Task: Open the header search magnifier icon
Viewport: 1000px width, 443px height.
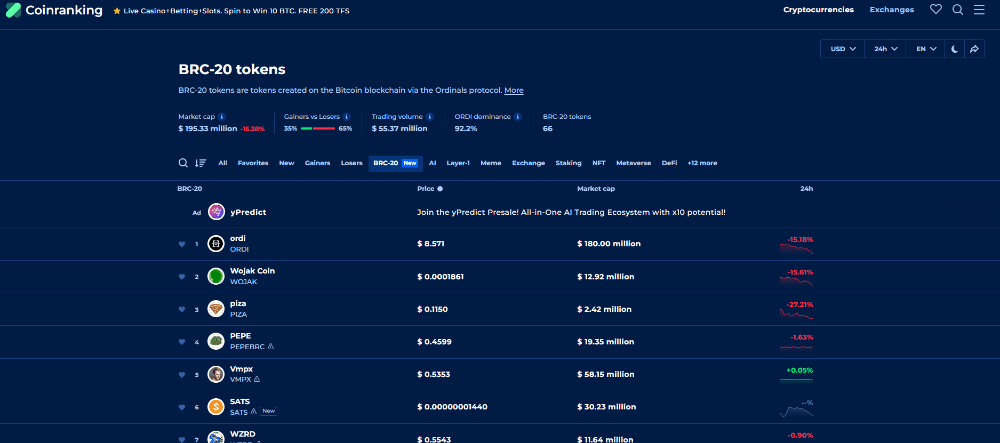Action: pos(957,10)
